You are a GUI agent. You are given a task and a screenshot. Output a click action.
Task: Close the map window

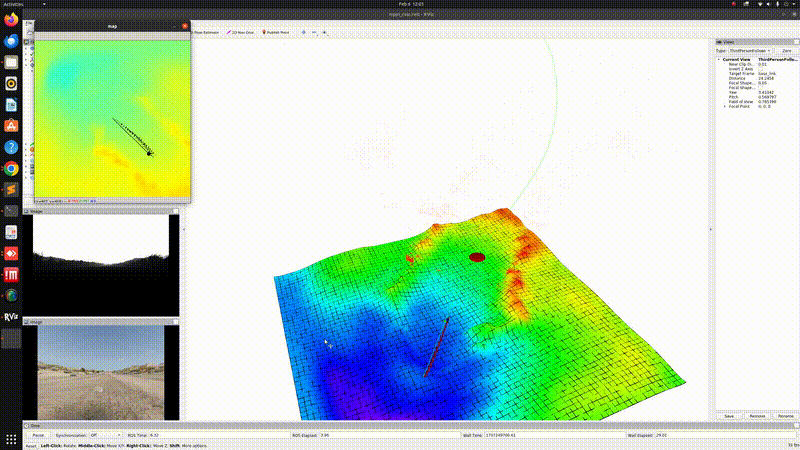point(185,26)
